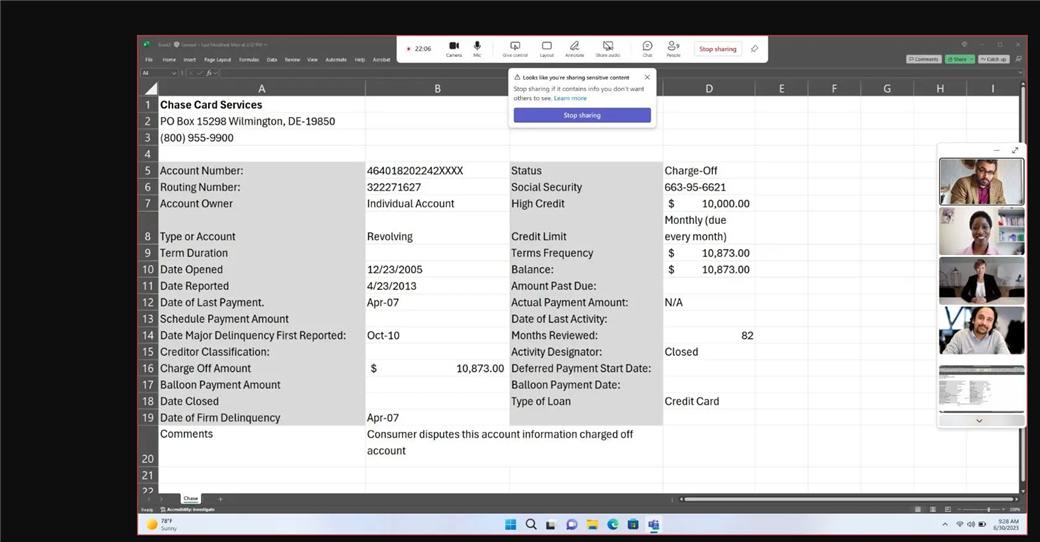Screen dimensions: 1040x542
Task: Click the horizontal scrollbar
Action: click(849, 499)
